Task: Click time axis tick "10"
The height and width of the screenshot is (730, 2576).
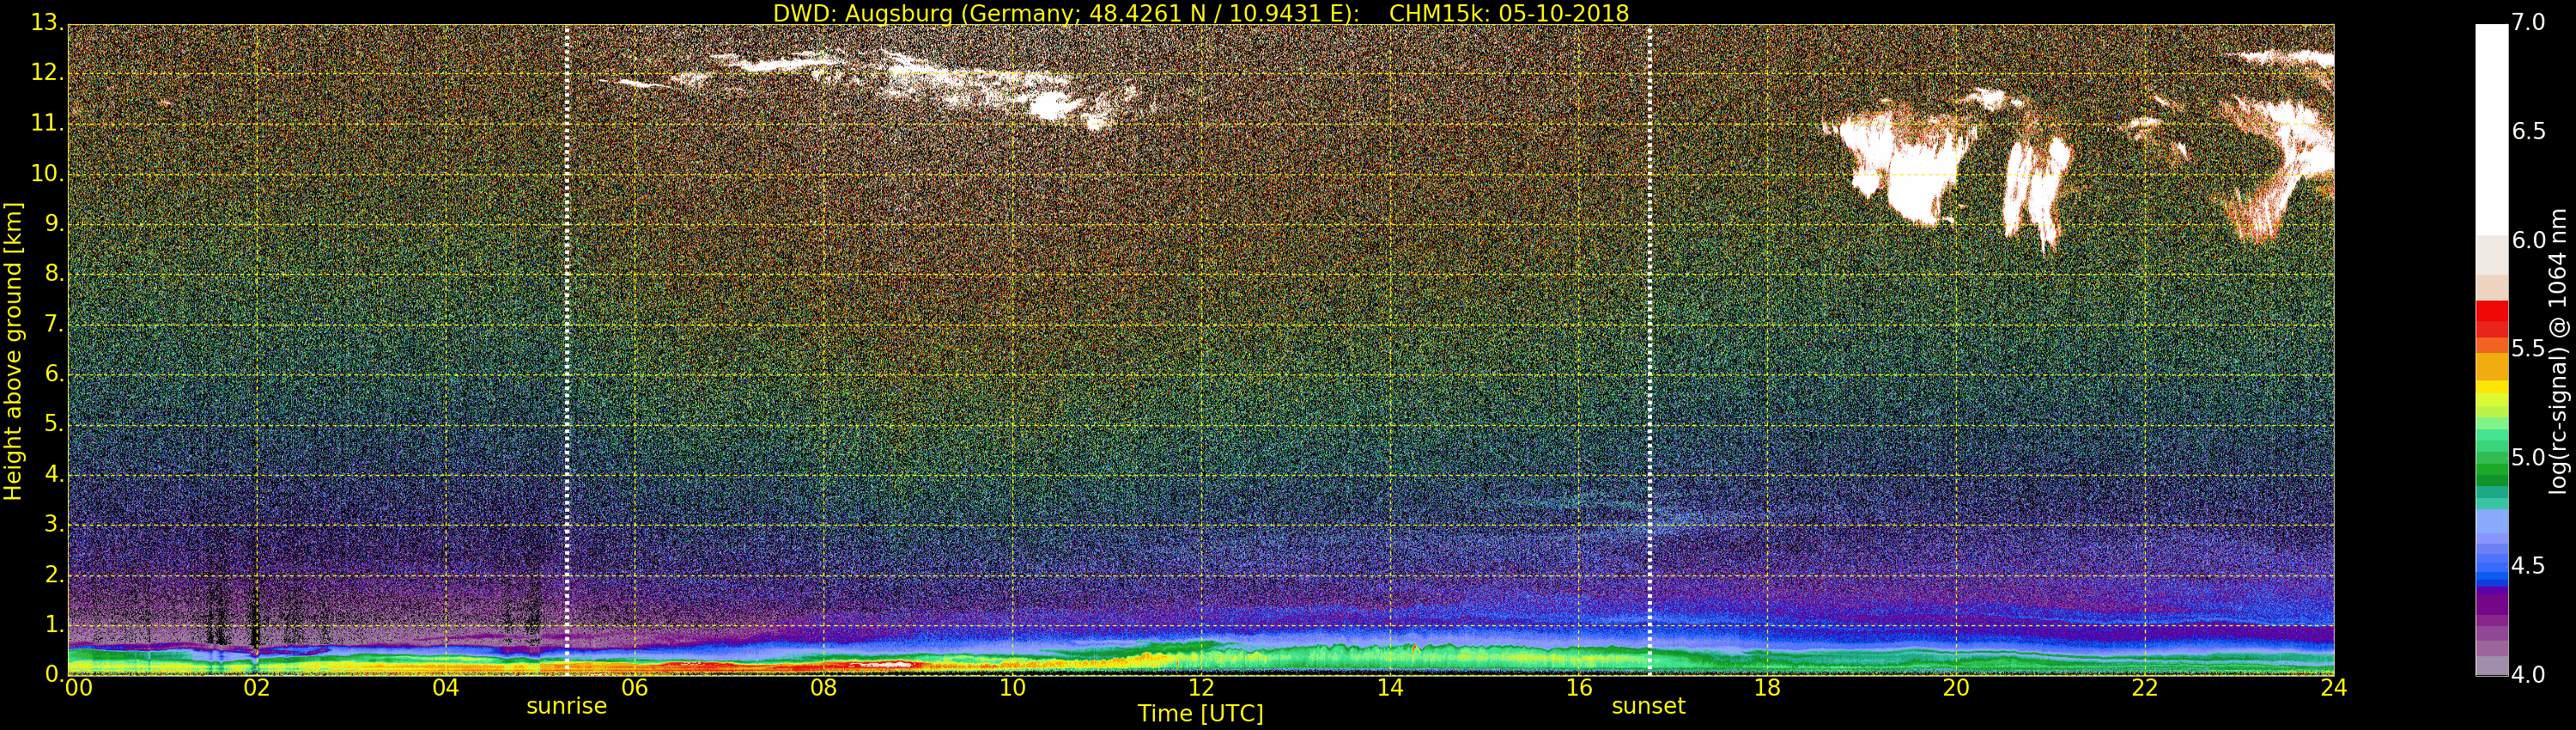Action: pyautogui.click(x=1012, y=688)
